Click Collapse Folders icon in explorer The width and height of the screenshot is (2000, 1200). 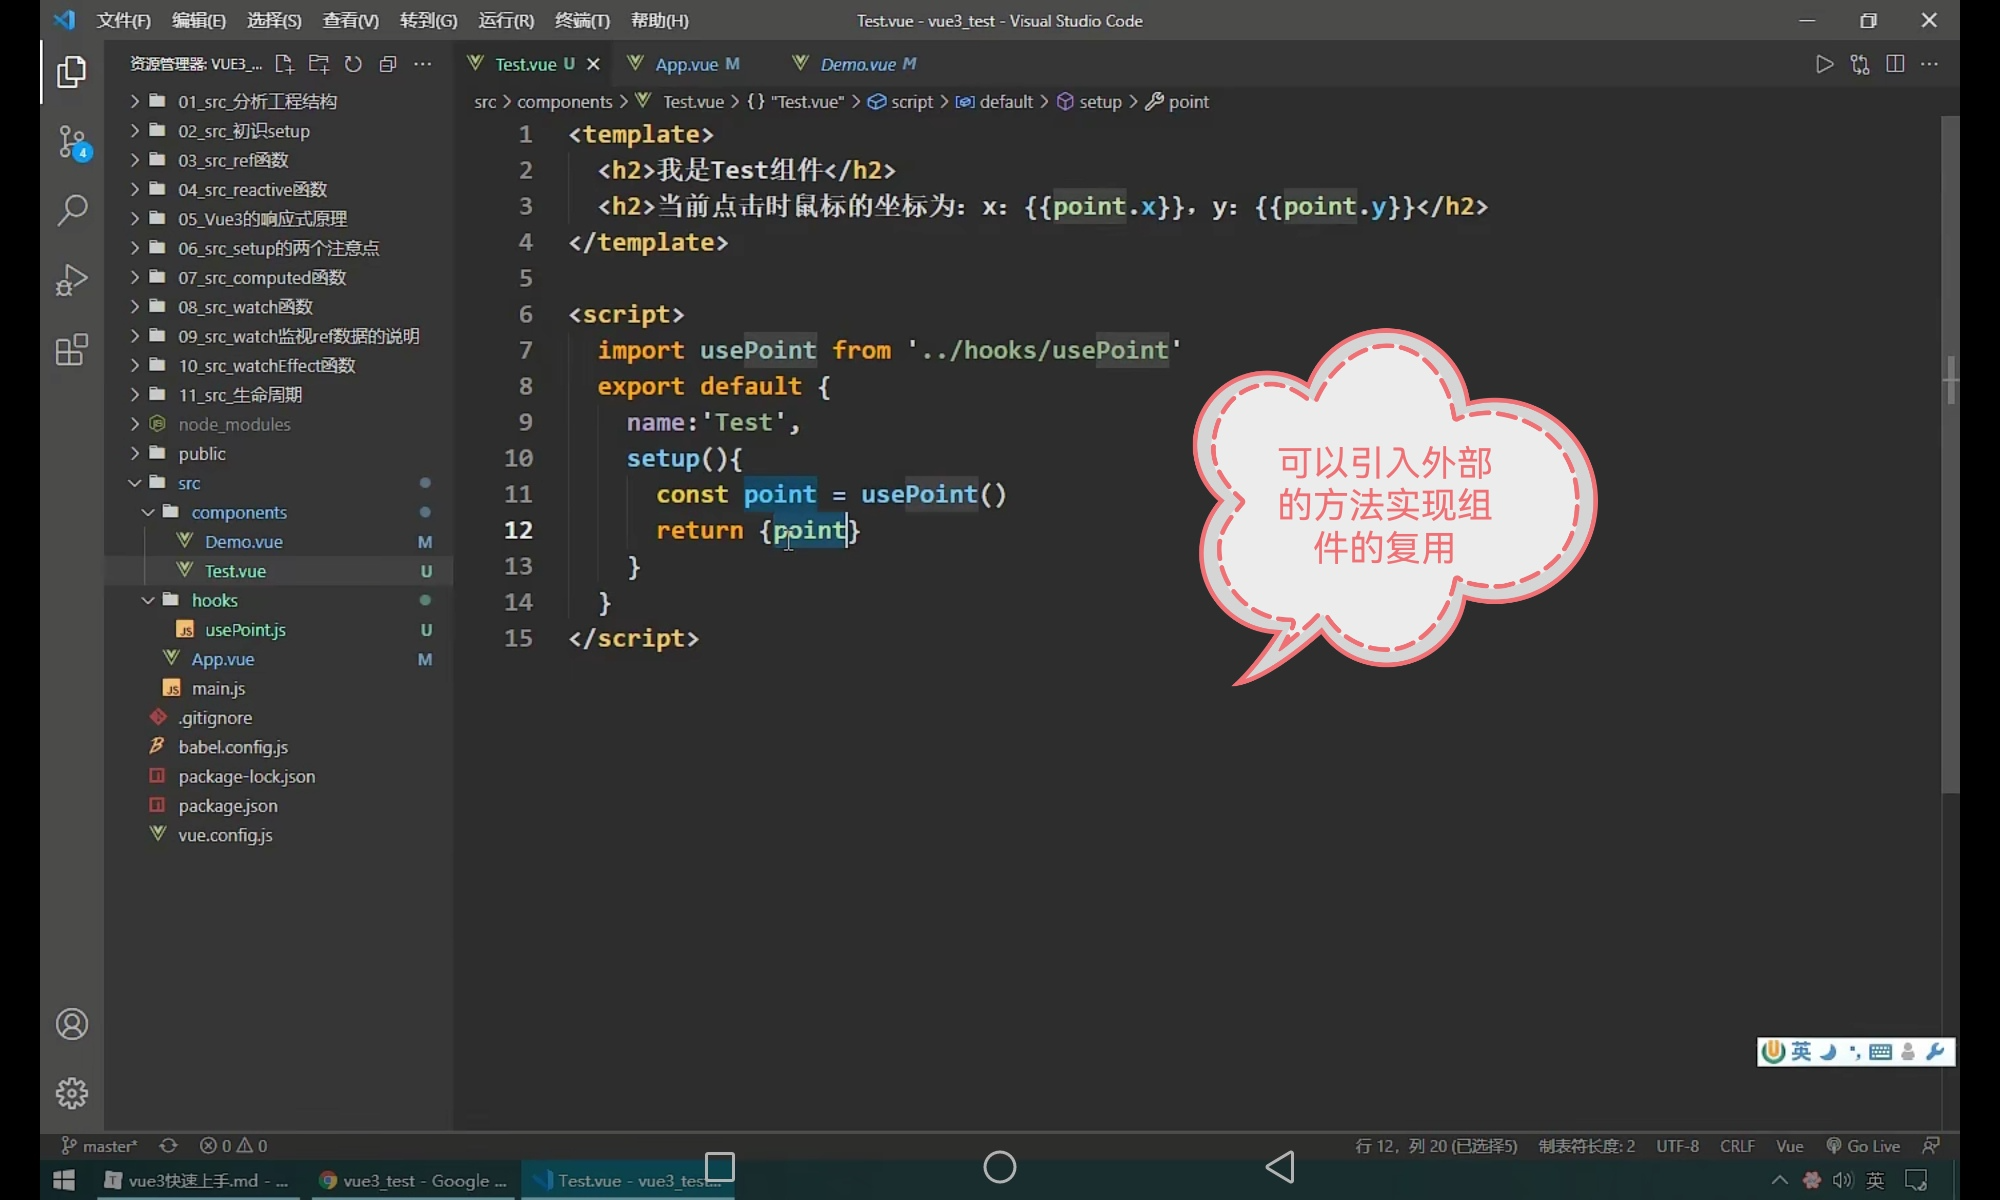[x=388, y=64]
